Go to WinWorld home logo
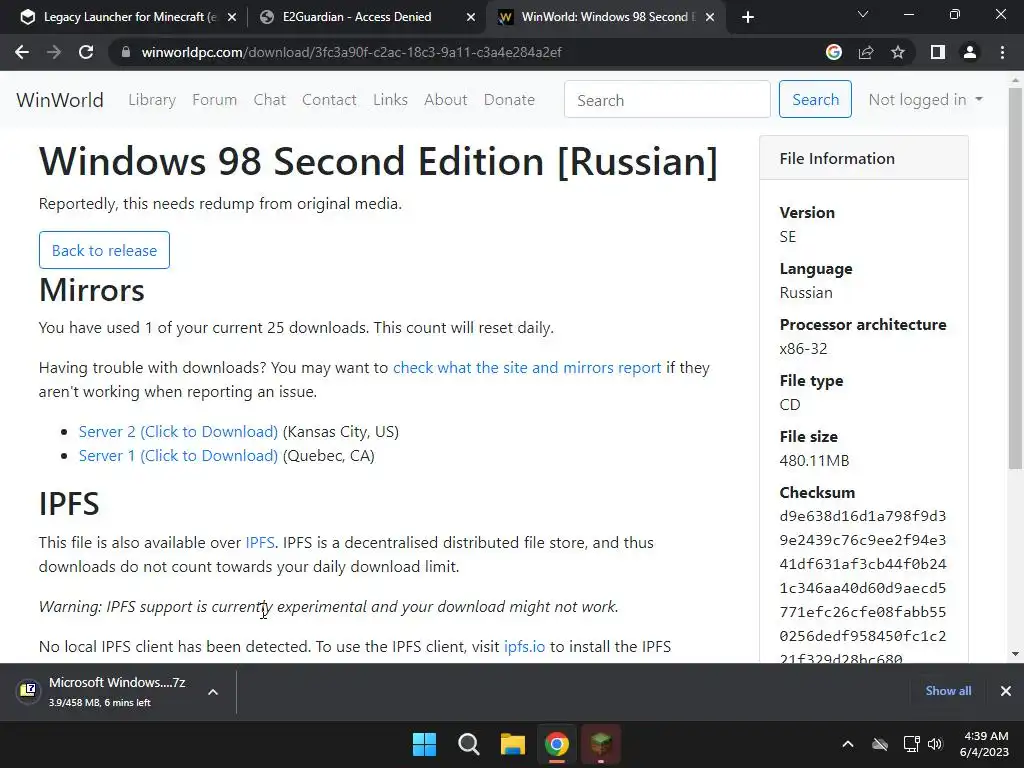The height and width of the screenshot is (768, 1024). point(60,100)
